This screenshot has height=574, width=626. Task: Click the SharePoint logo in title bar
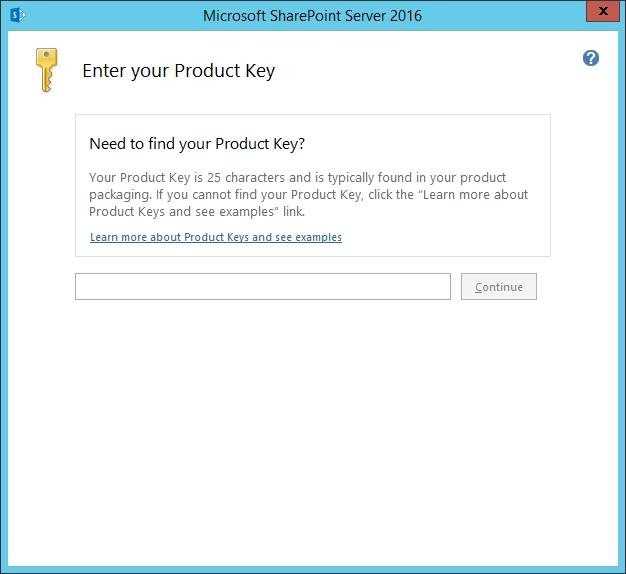pyautogui.click(x=17, y=15)
